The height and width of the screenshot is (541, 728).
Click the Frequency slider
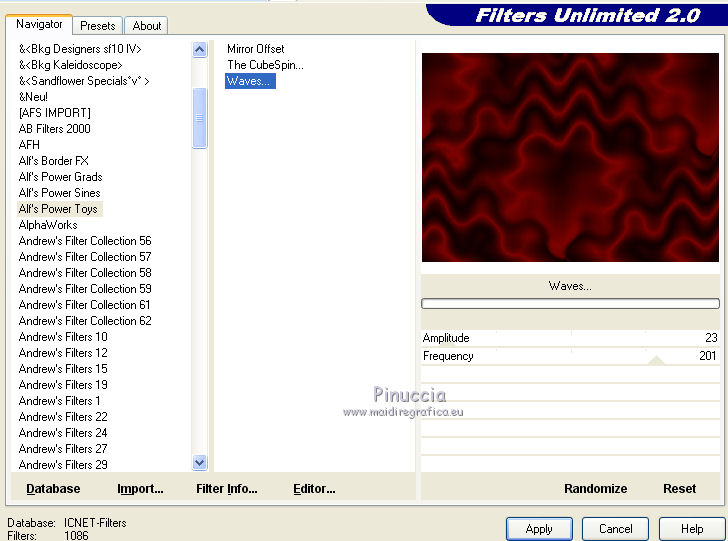(x=570, y=356)
